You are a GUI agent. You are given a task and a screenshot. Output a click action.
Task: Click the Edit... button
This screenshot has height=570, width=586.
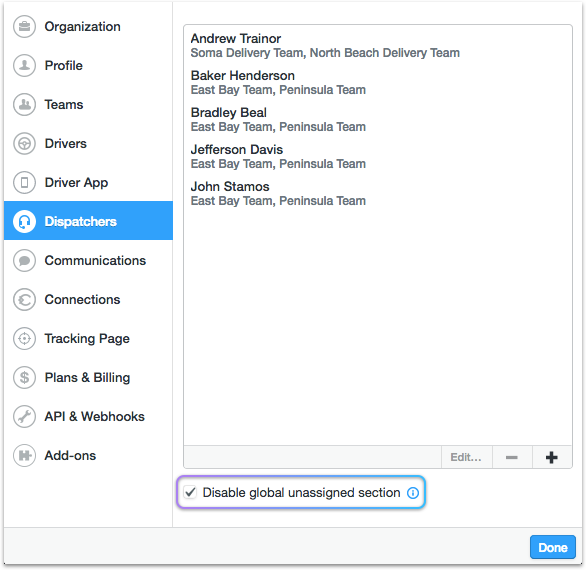click(x=466, y=457)
